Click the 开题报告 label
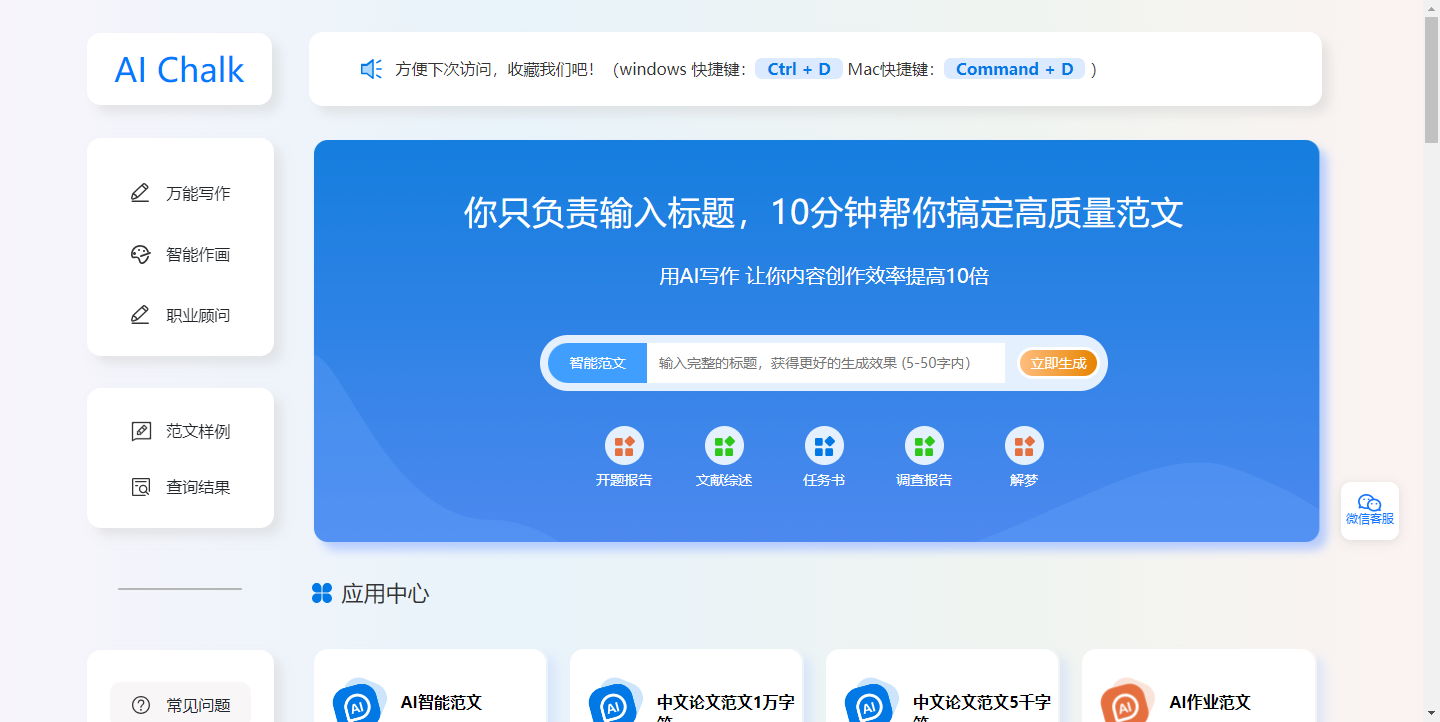Image resolution: width=1440 pixels, height=722 pixels. click(624, 480)
